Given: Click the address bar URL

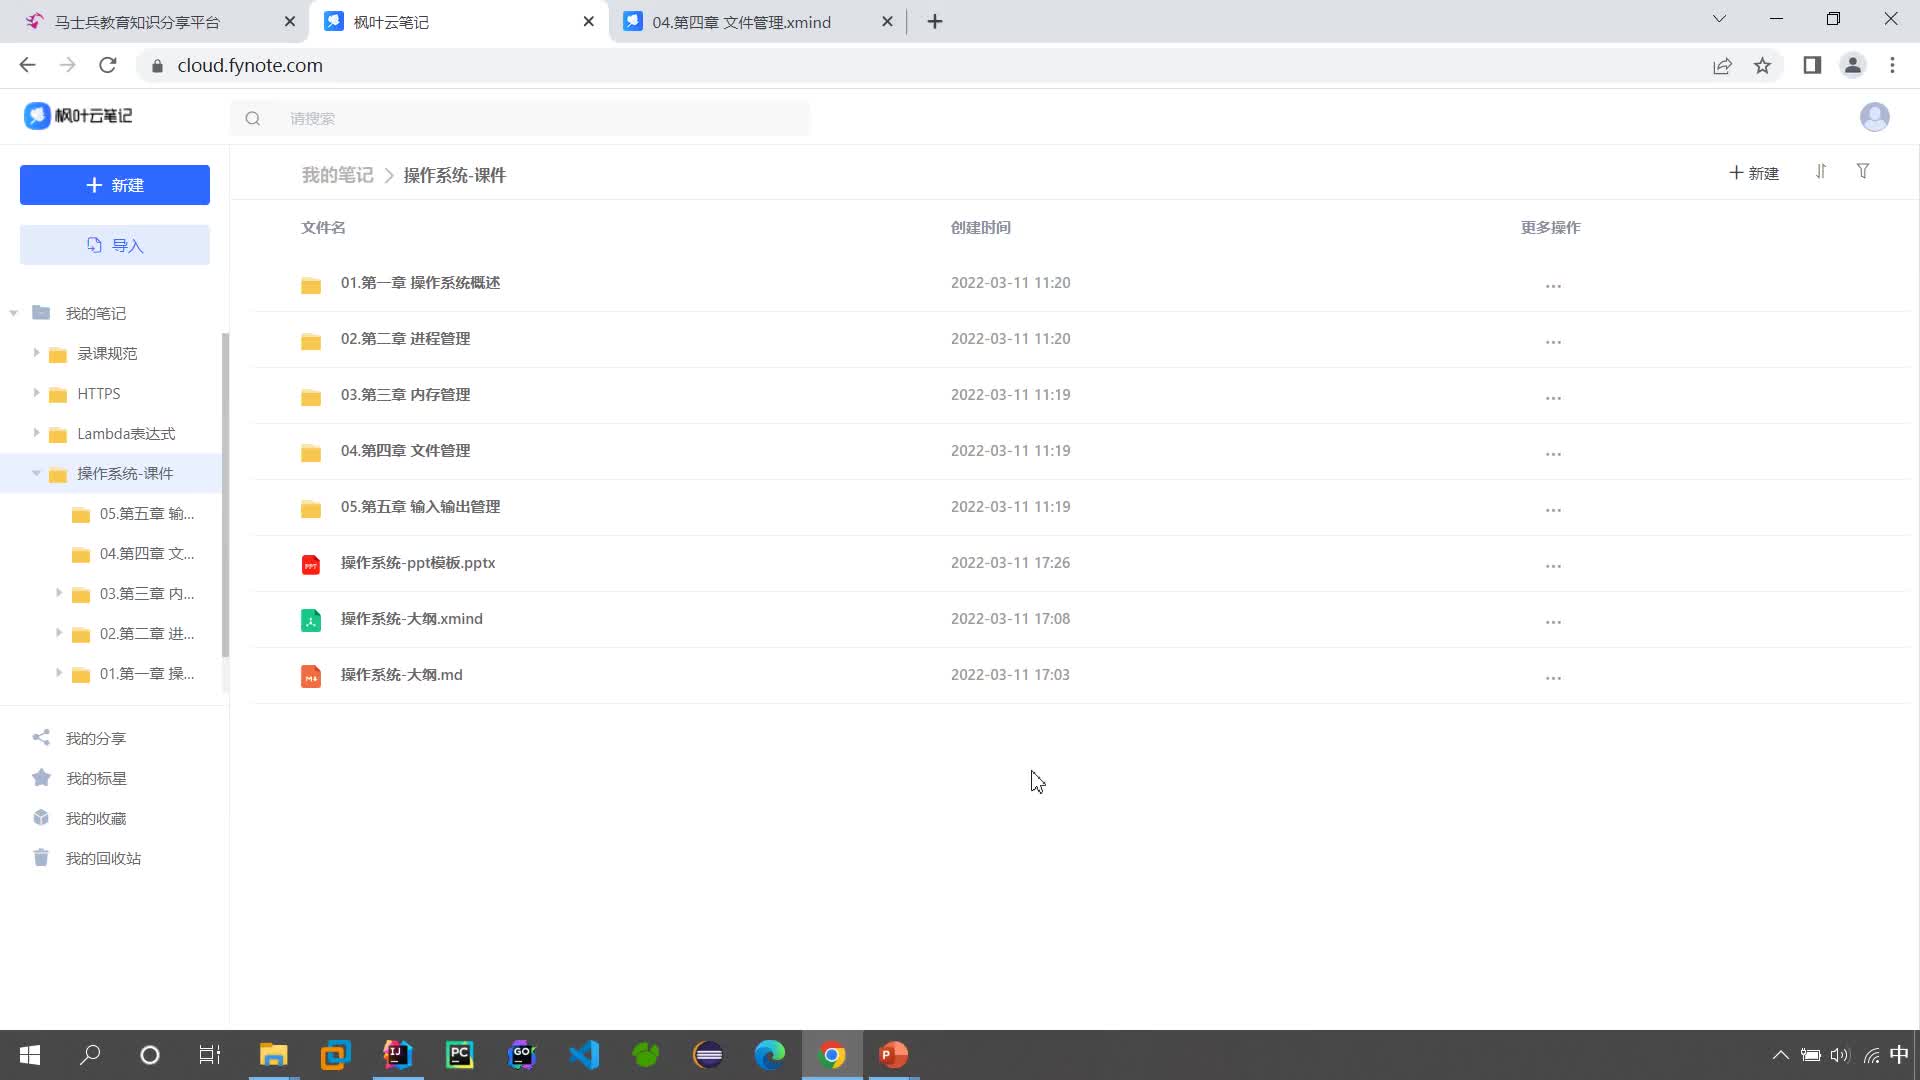Looking at the screenshot, I should pyautogui.click(x=250, y=65).
